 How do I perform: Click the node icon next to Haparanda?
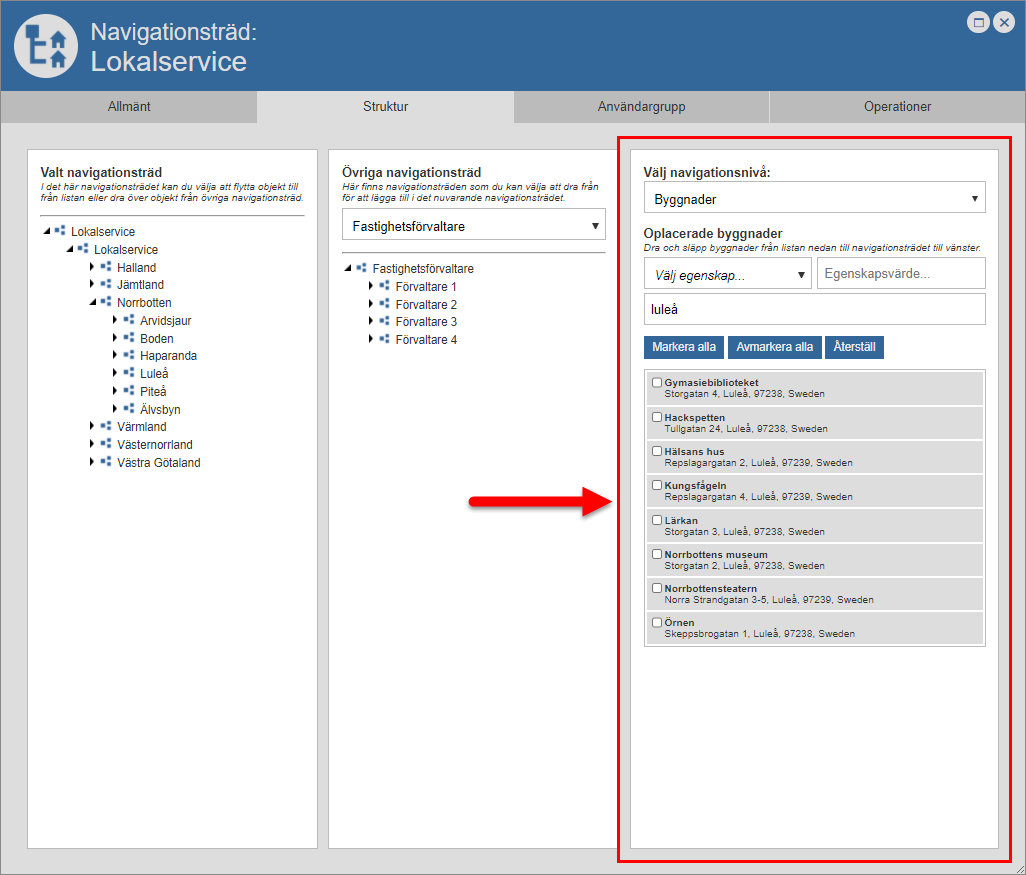128,355
